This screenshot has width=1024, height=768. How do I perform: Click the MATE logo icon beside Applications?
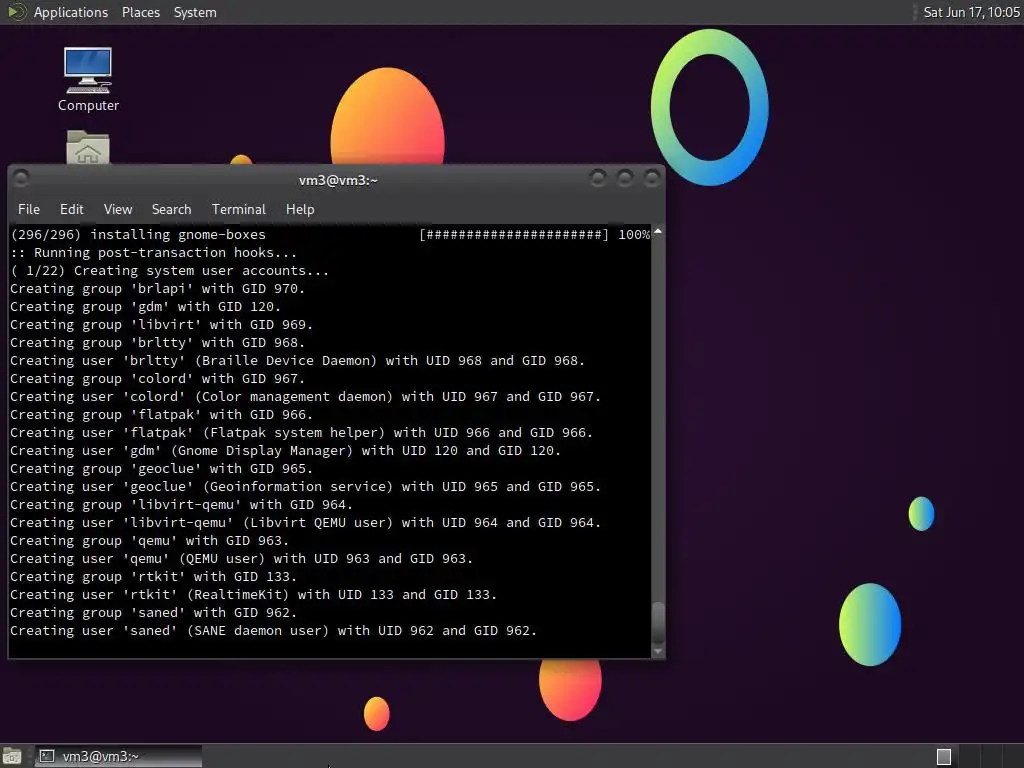click(x=17, y=12)
